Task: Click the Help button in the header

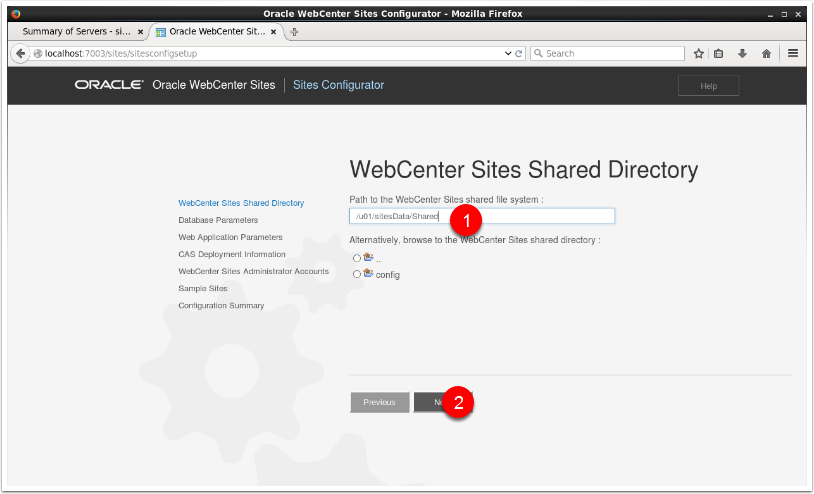Action: [708, 86]
